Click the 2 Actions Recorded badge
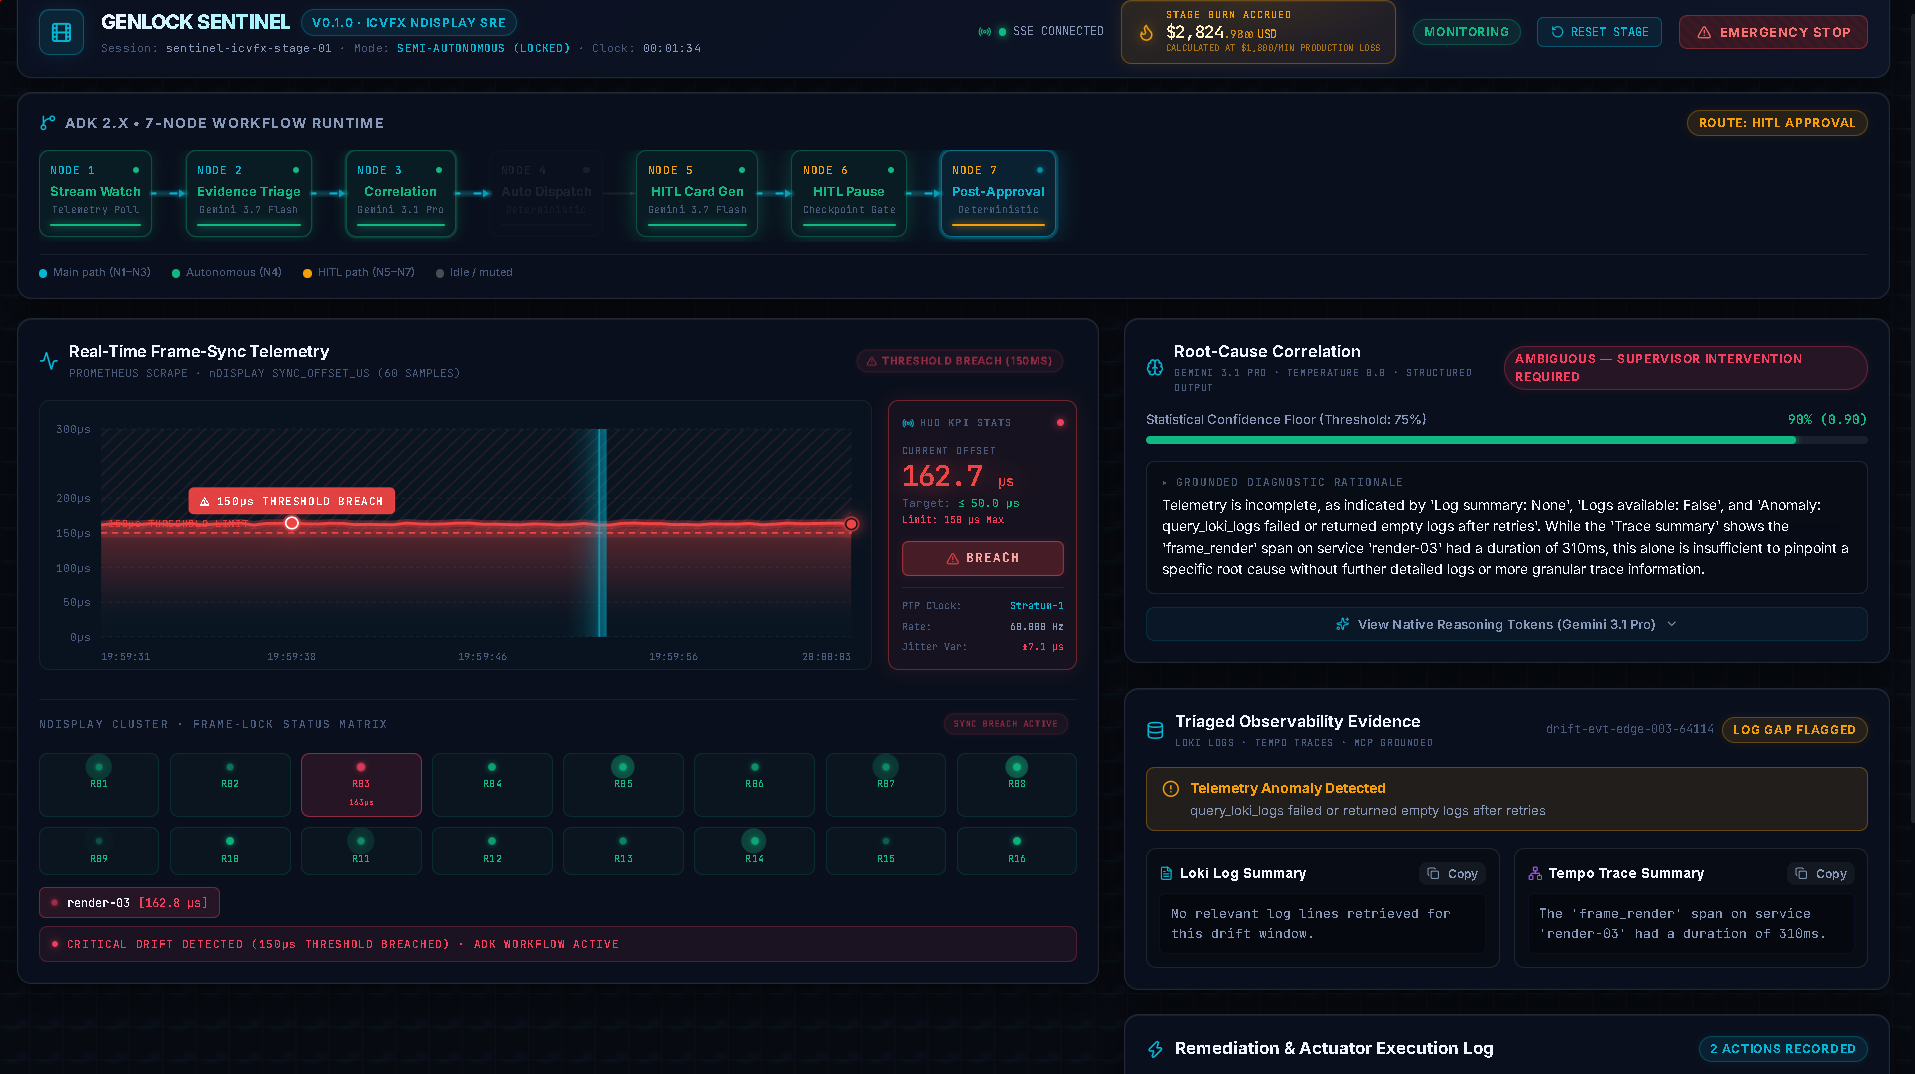The width and height of the screenshot is (1915, 1074). pyautogui.click(x=1783, y=1049)
